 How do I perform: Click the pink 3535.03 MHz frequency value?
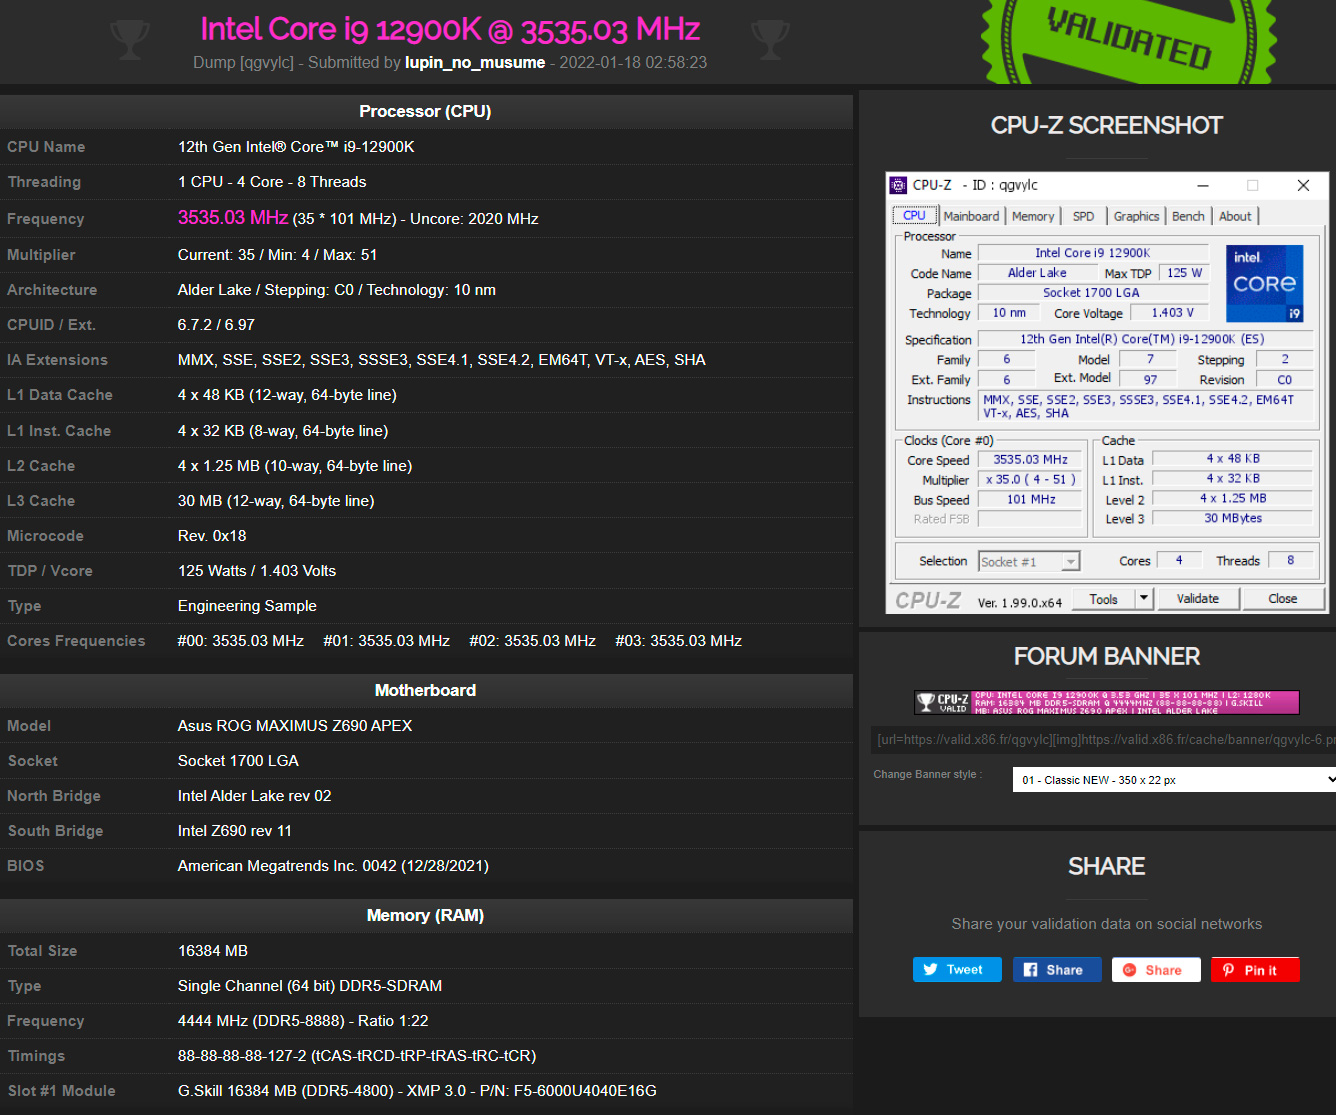[x=233, y=217]
